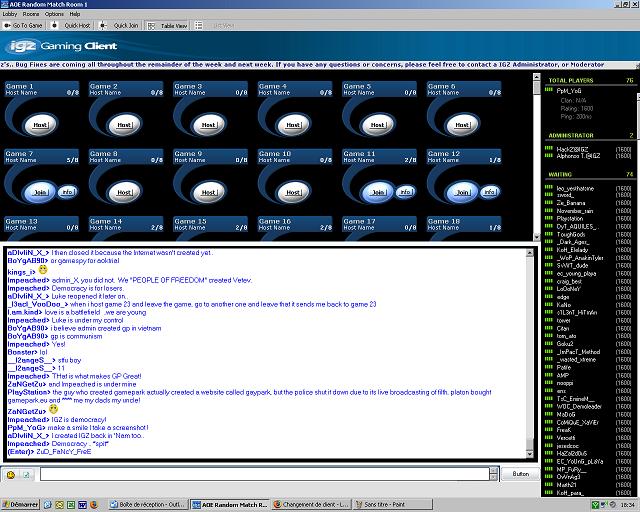The image size is (640, 512).
Task: Open the Rooms menu
Action: [33, 14]
